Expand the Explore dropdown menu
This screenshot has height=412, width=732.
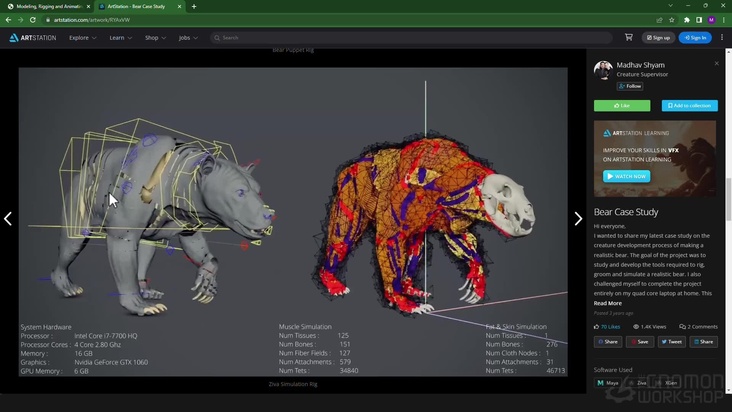(x=83, y=38)
